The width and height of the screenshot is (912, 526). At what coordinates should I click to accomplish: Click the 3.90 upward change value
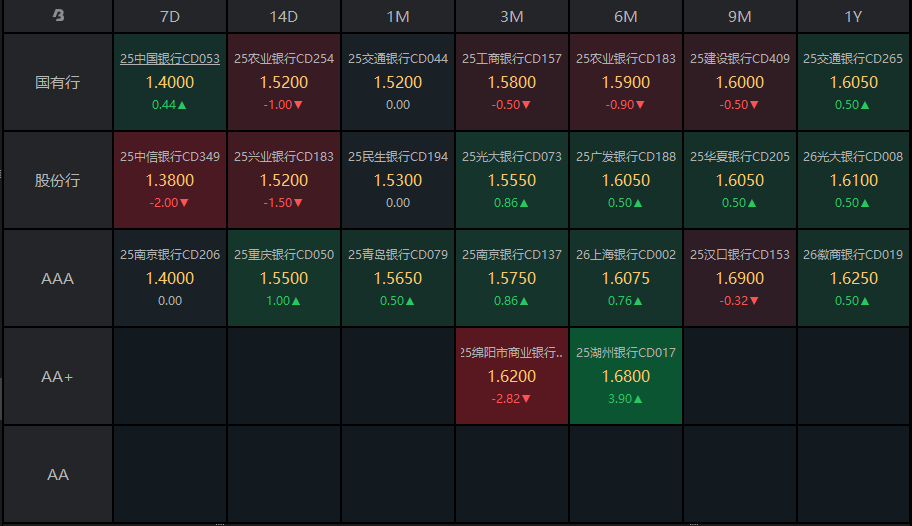[x=625, y=399]
